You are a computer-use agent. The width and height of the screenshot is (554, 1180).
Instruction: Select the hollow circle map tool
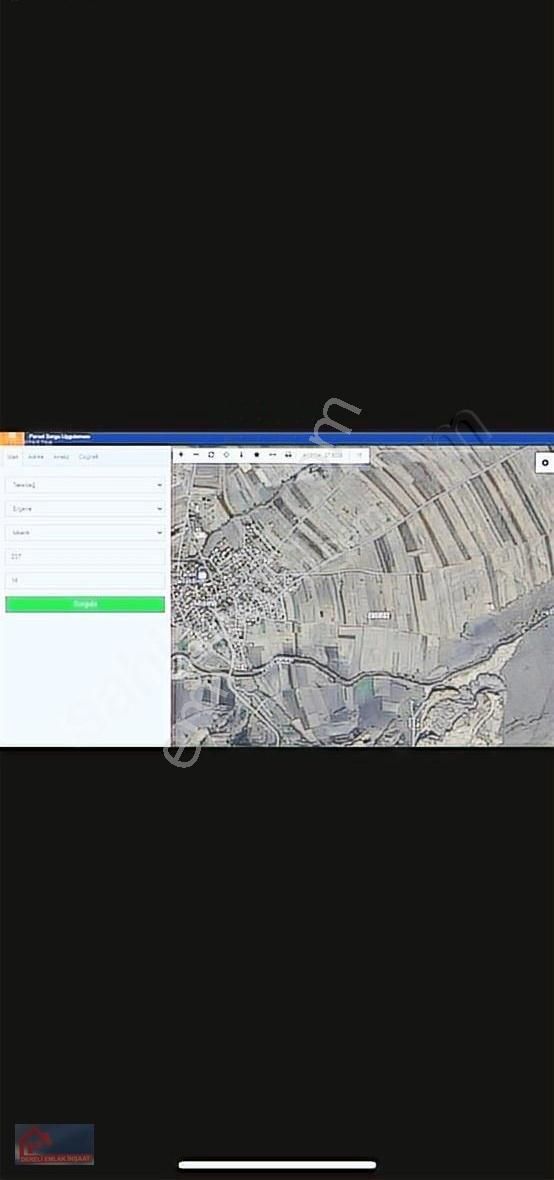(x=226, y=455)
